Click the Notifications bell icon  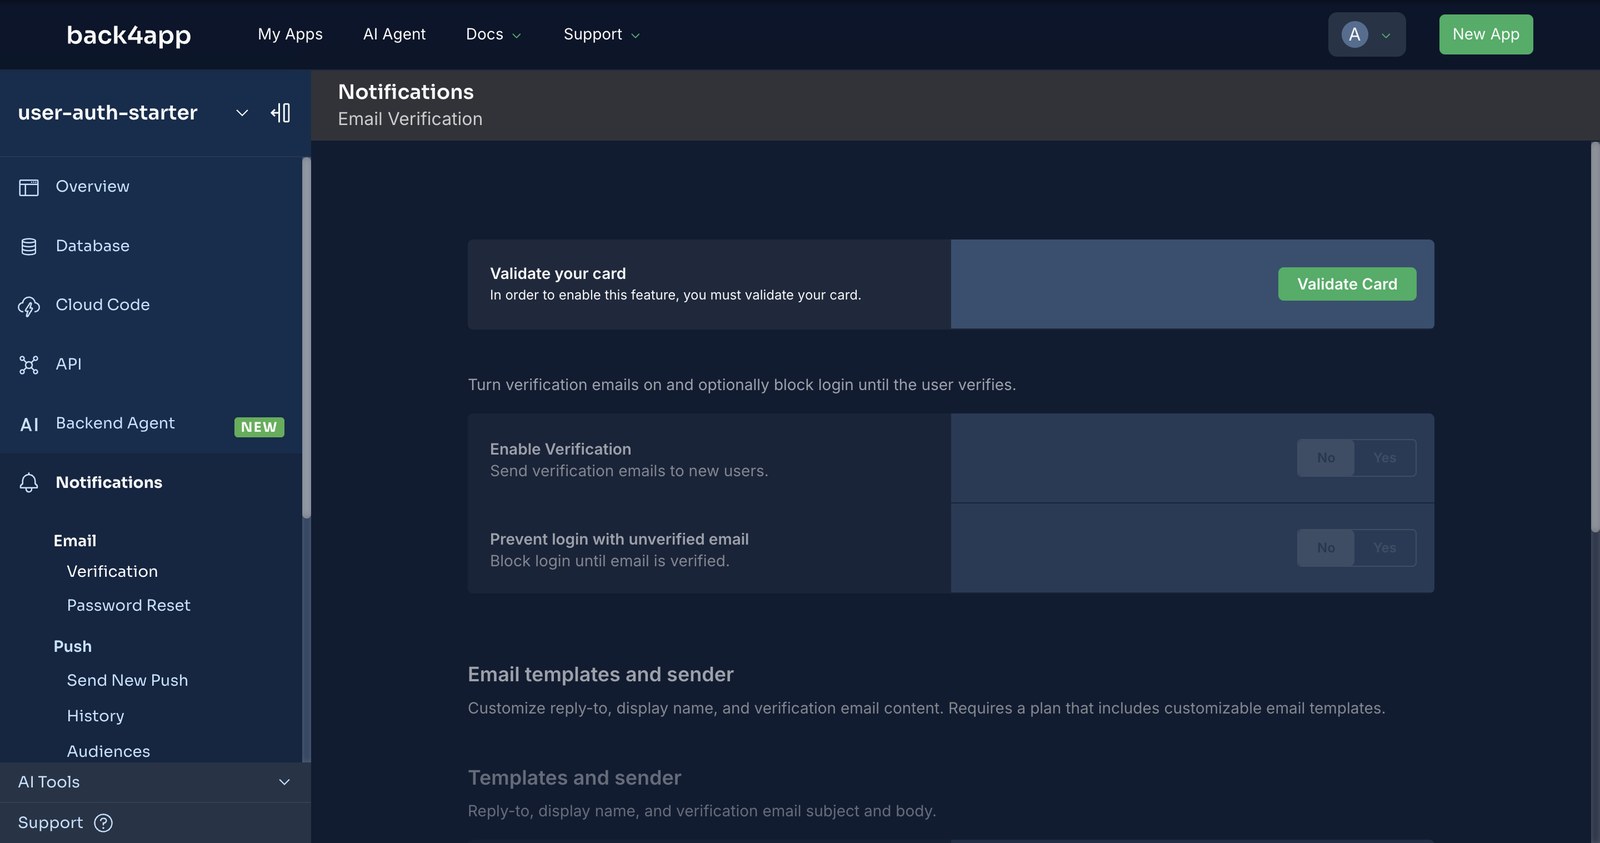[x=29, y=483]
